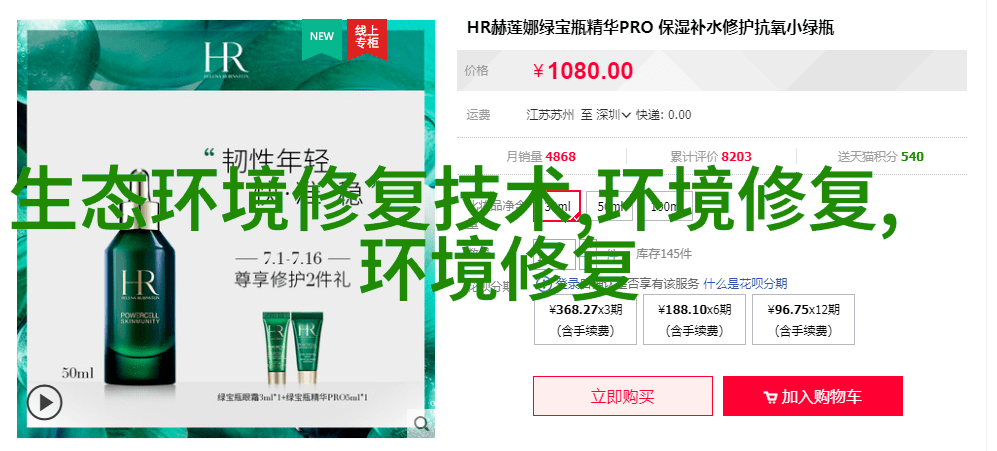Select the 50ml size option
Viewport: 997px width, 451px height.
610,205
